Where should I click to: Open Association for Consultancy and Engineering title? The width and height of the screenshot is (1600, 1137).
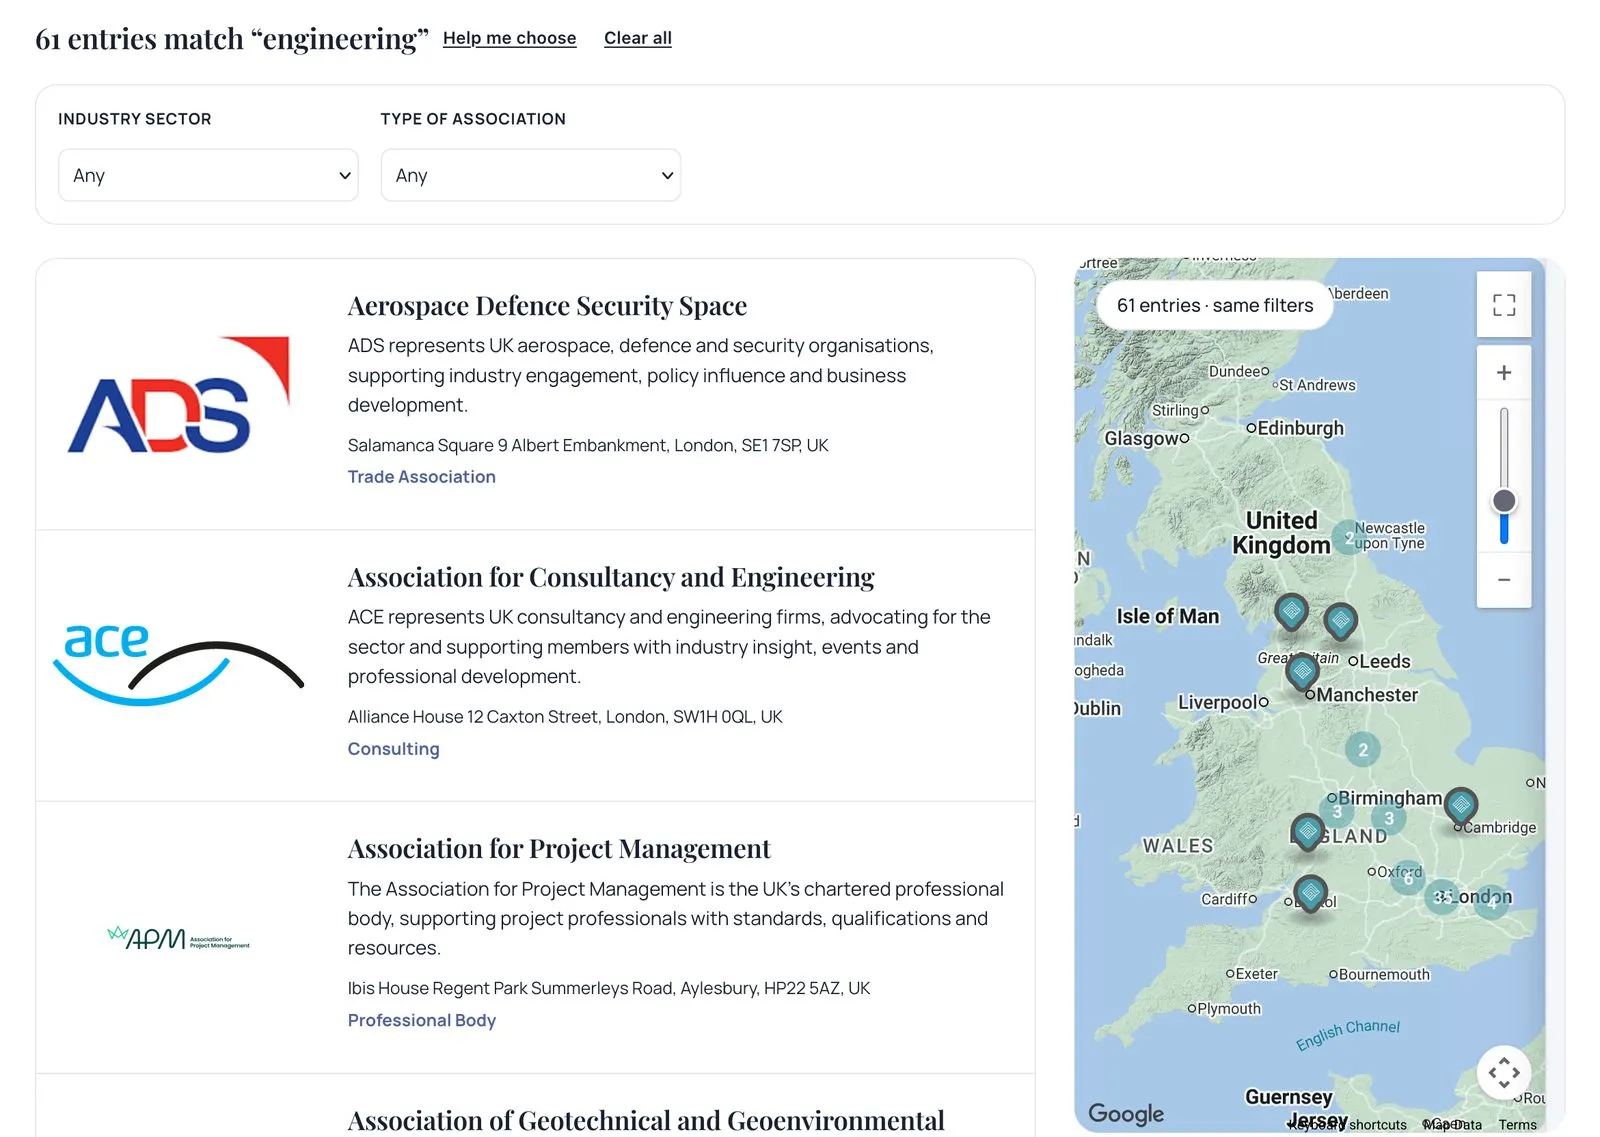(x=611, y=578)
